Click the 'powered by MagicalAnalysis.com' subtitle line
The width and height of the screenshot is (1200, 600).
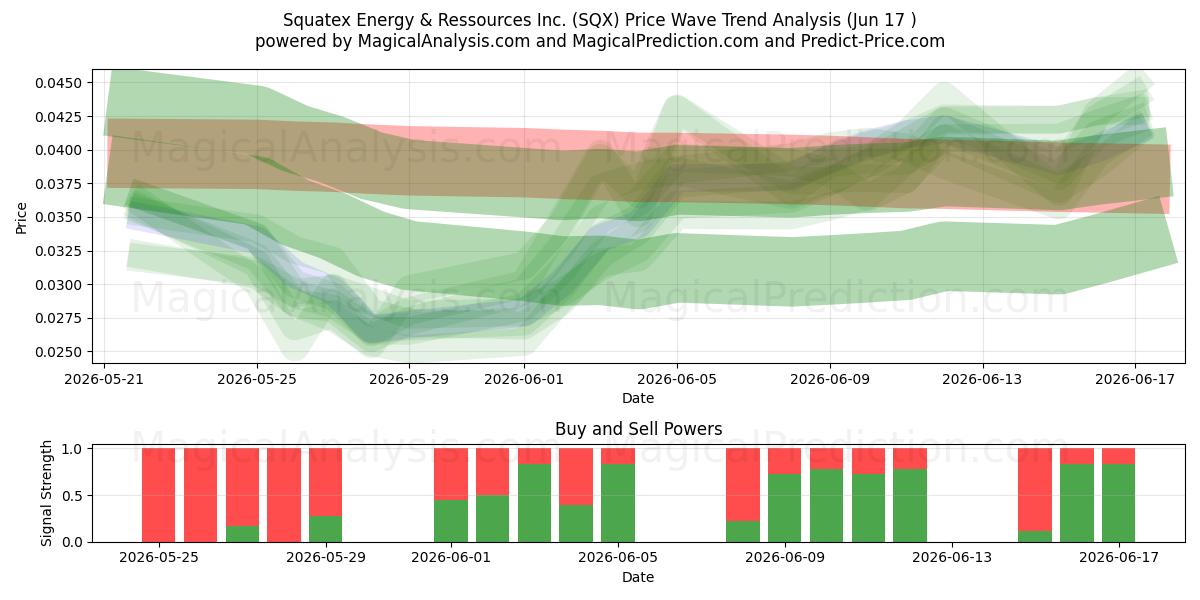click(x=600, y=41)
